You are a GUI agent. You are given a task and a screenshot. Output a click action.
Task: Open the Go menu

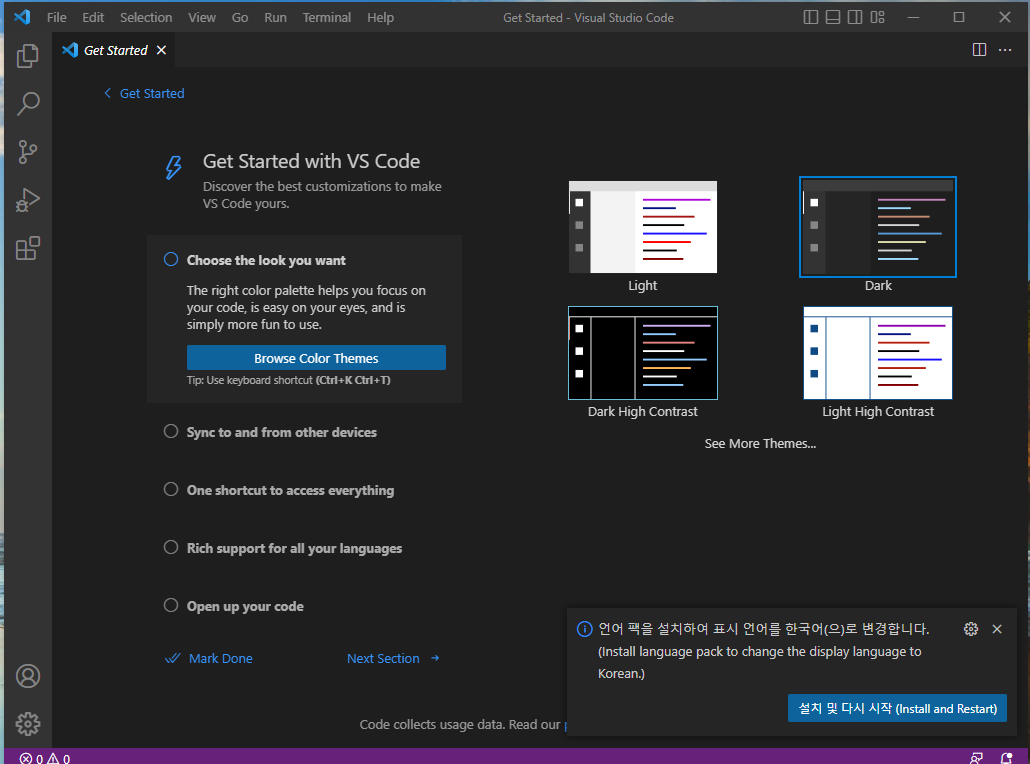pos(240,18)
